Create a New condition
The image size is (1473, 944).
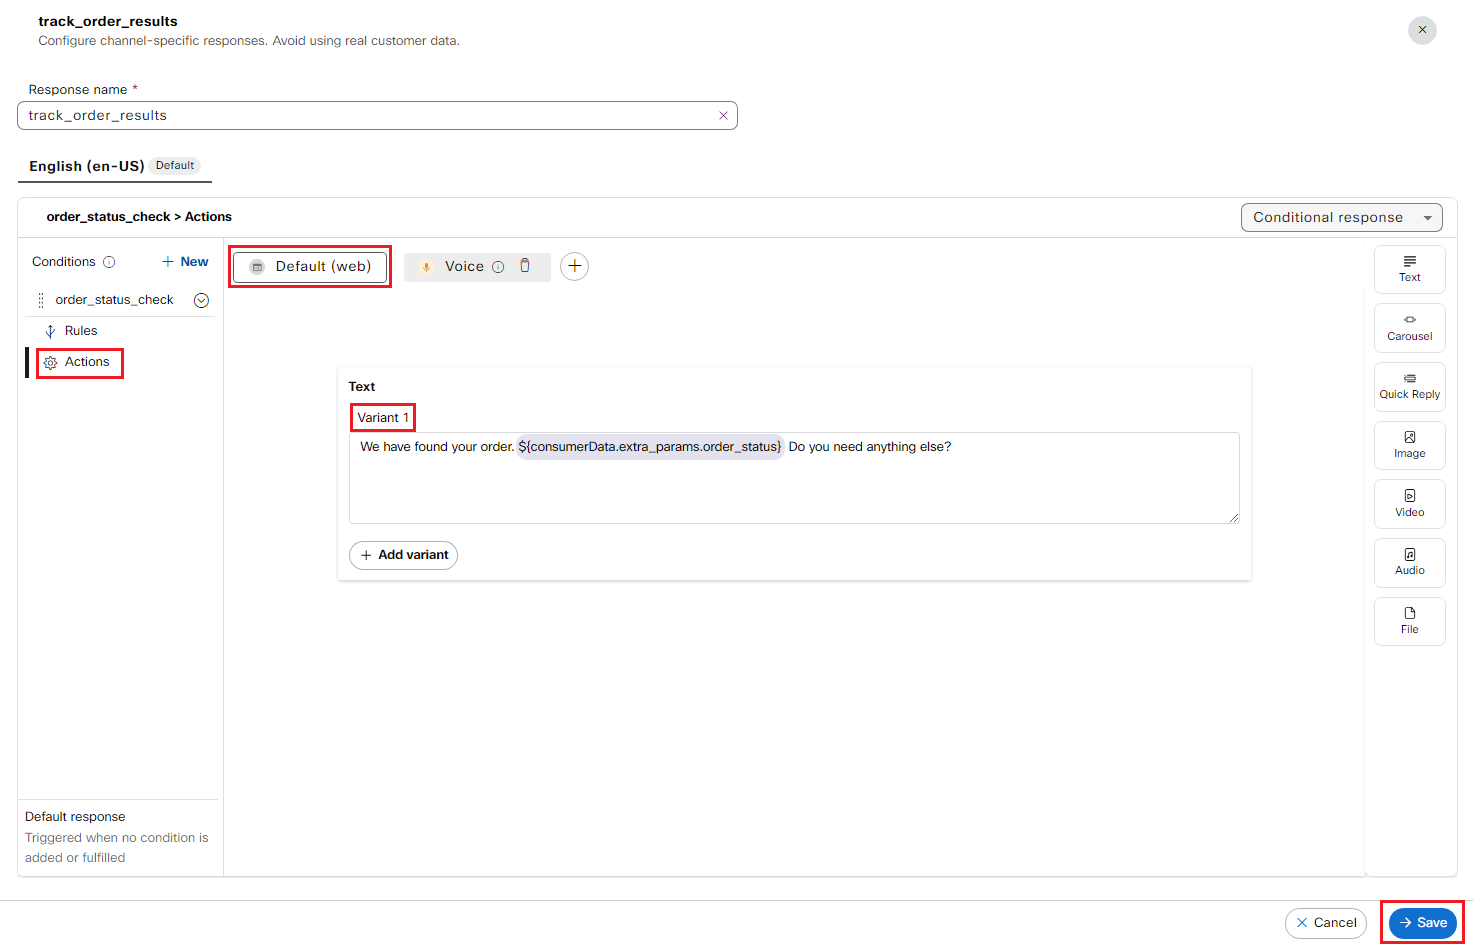185,262
